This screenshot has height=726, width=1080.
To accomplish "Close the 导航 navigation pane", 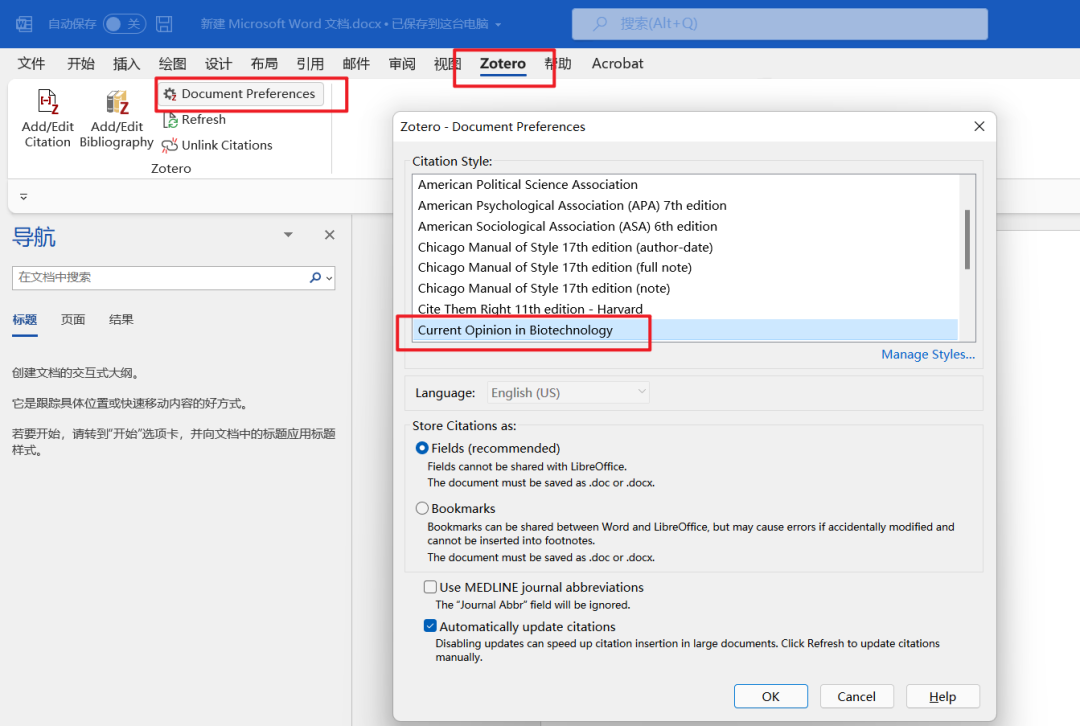I will [330, 235].
